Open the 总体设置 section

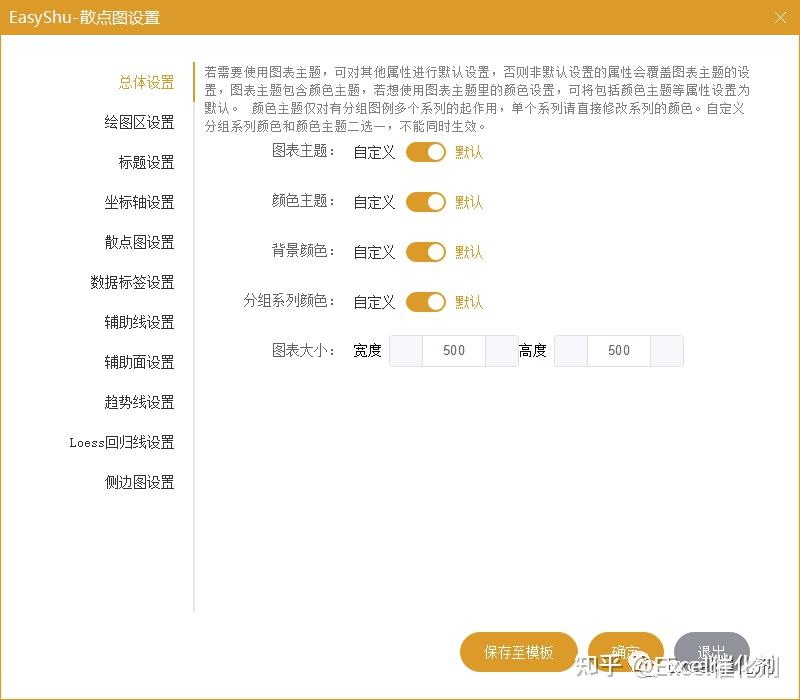tap(148, 82)
